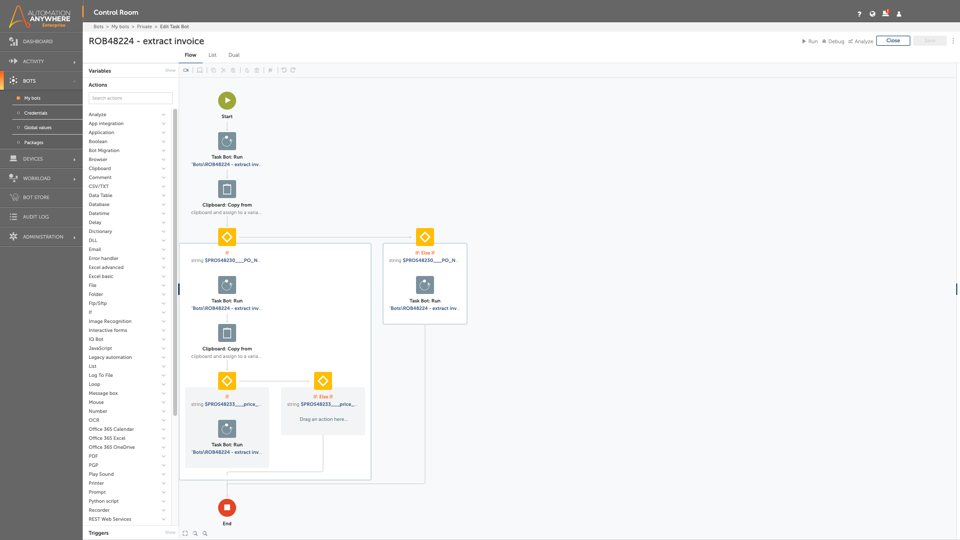Click the fit-to-screen icon below canvas

click(185, 533)
